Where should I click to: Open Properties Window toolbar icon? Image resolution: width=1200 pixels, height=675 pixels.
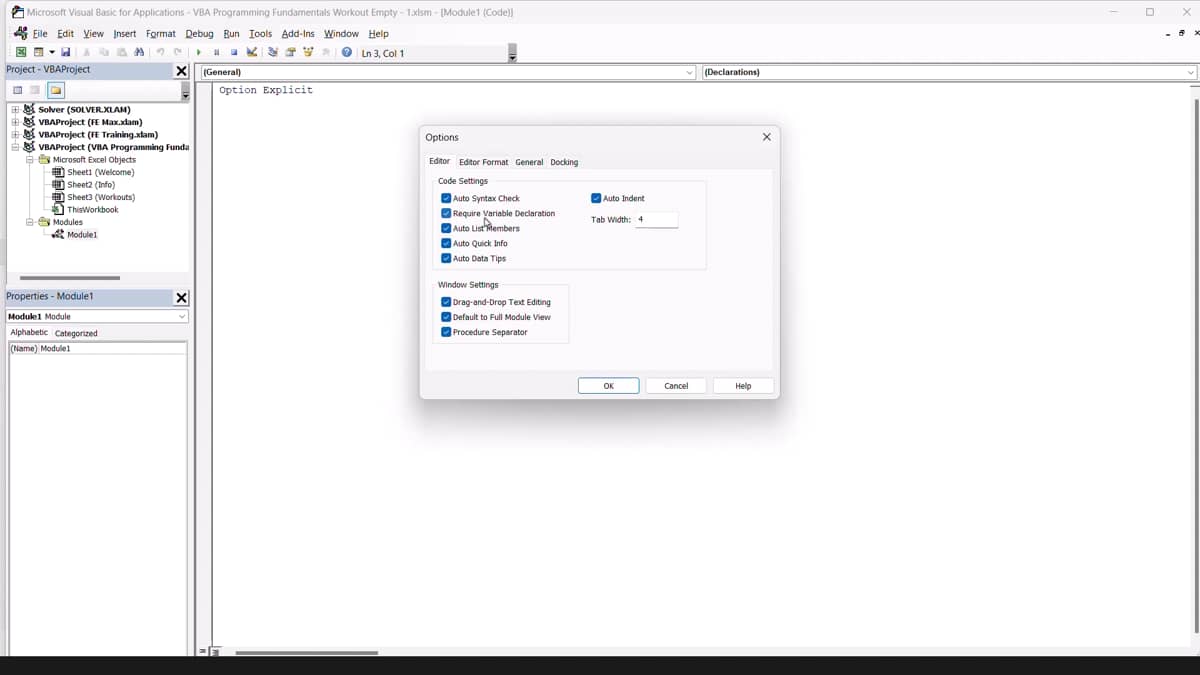[290, 52]
